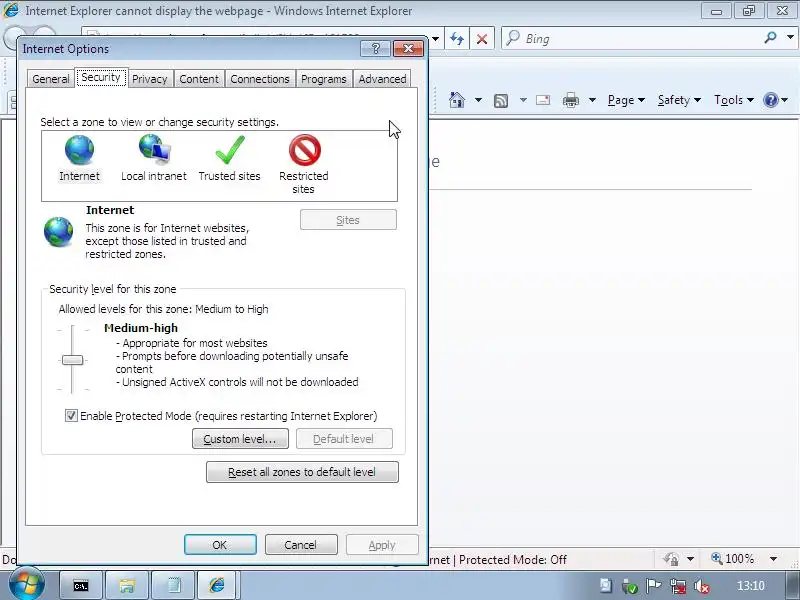Click the tray icon left of green shield

606,586
